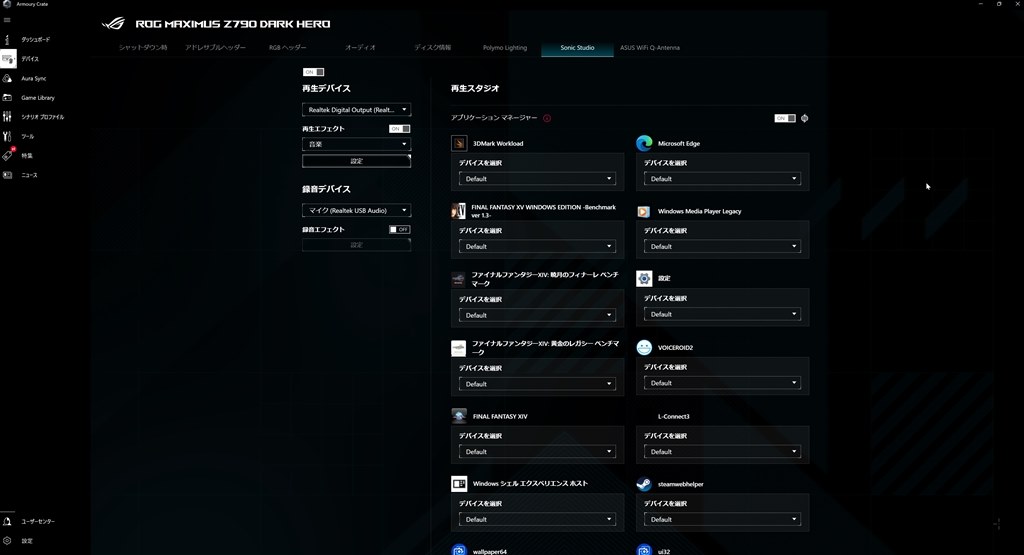Switch to the シャットダウン時 tab
This screenshot has height=555, width=1024.
coord(143,48)
